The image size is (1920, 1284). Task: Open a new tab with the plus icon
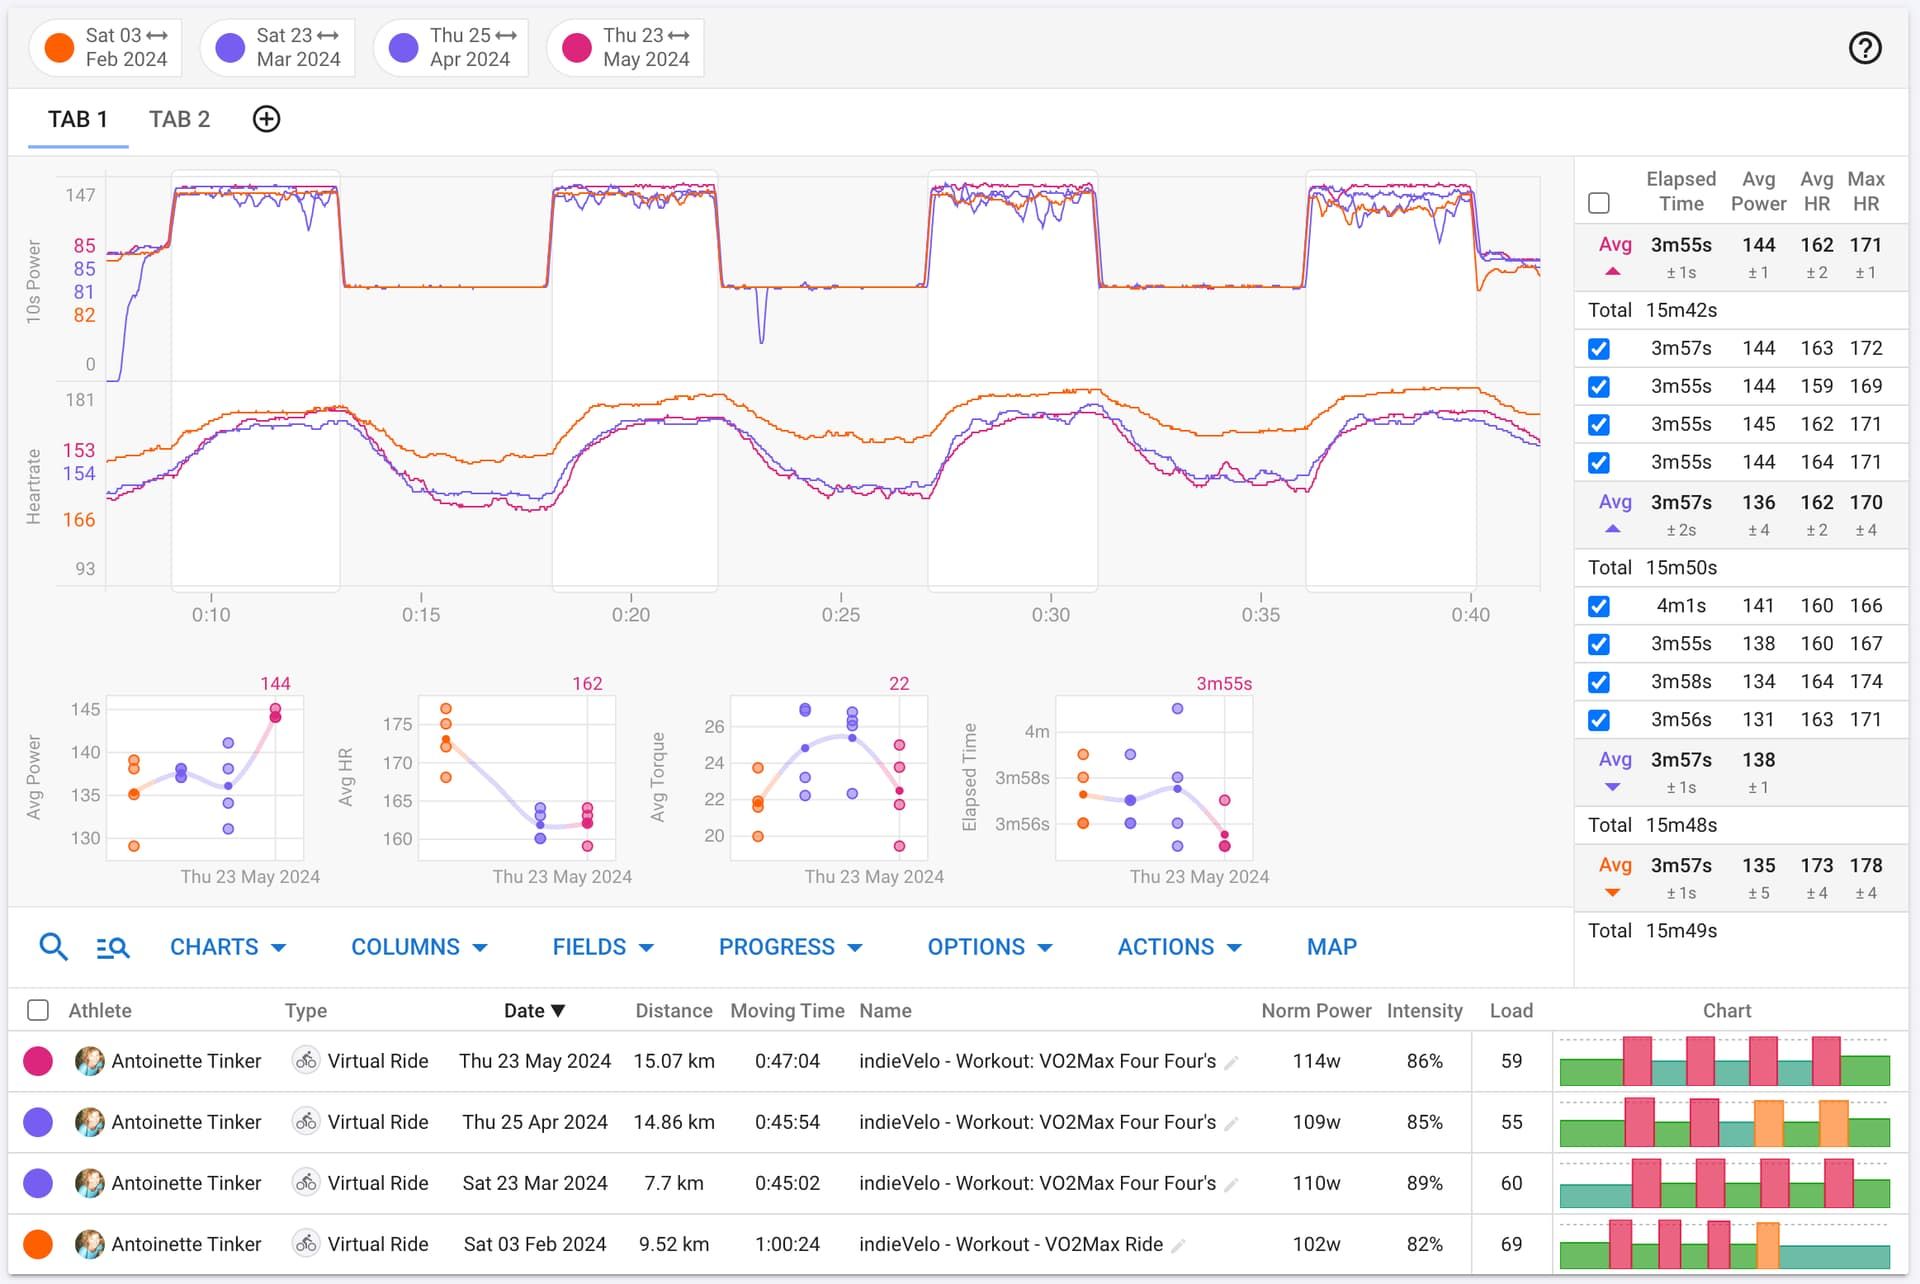point(266,119)
